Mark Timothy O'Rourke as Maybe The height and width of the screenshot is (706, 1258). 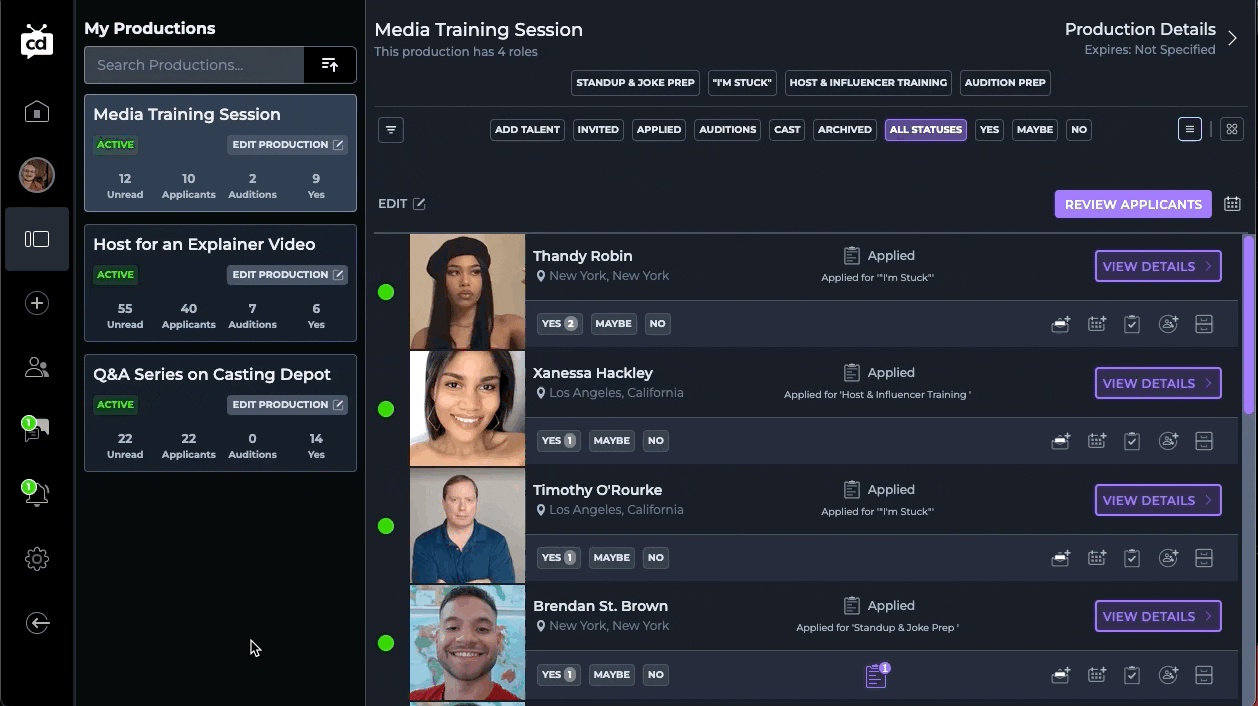point(613,558)
